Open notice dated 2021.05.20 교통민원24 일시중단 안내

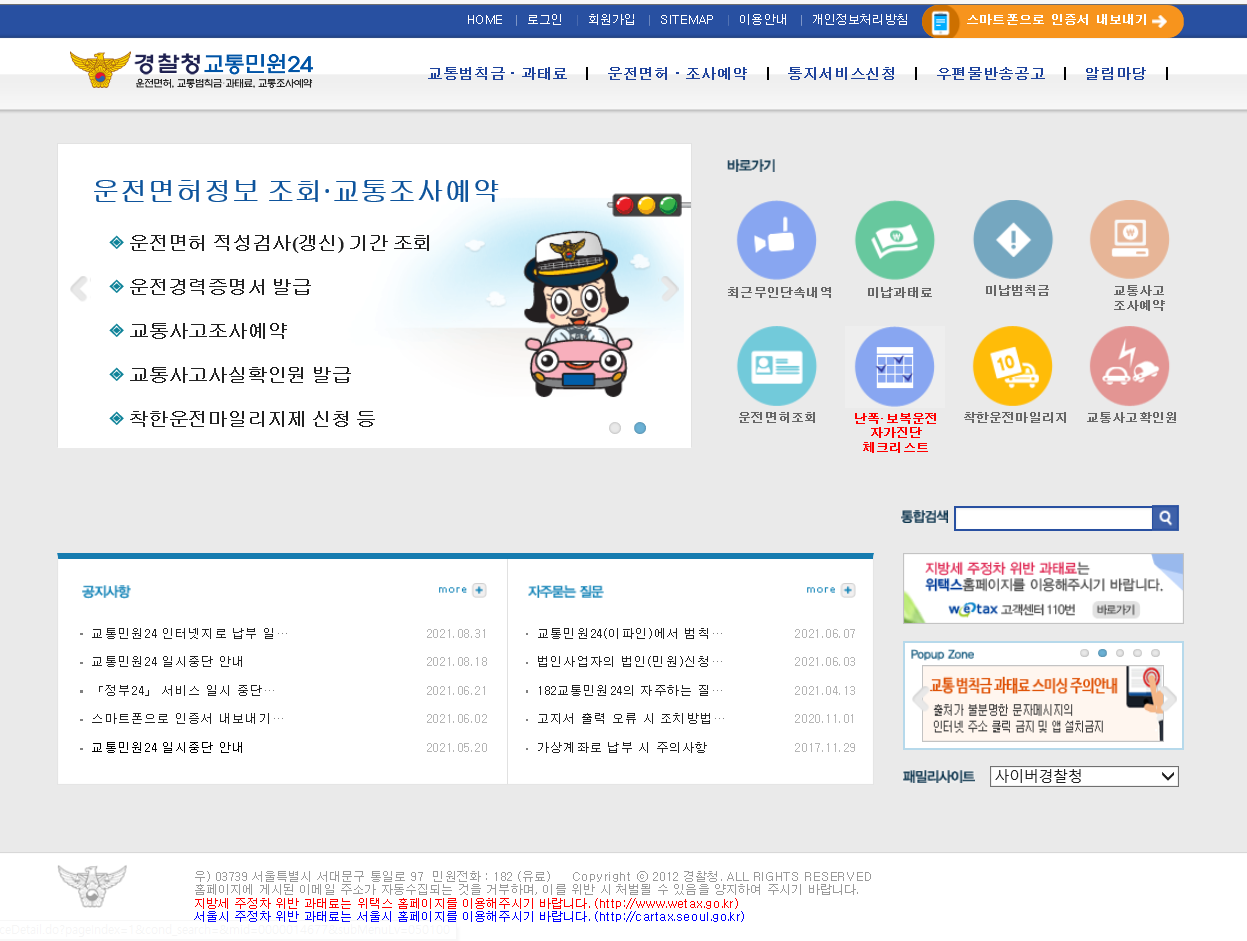coord(167,747)
